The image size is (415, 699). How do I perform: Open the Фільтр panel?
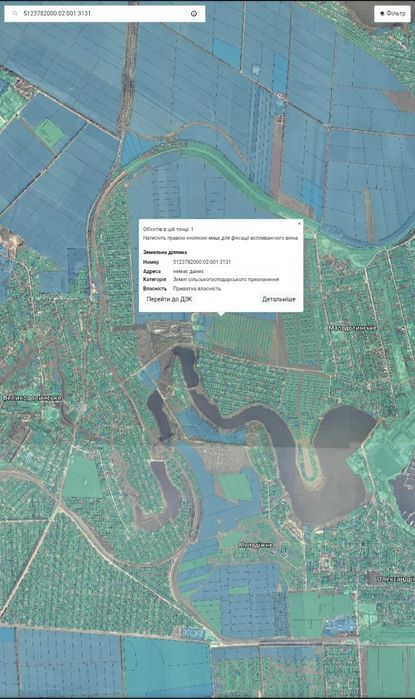coord(392,13)
